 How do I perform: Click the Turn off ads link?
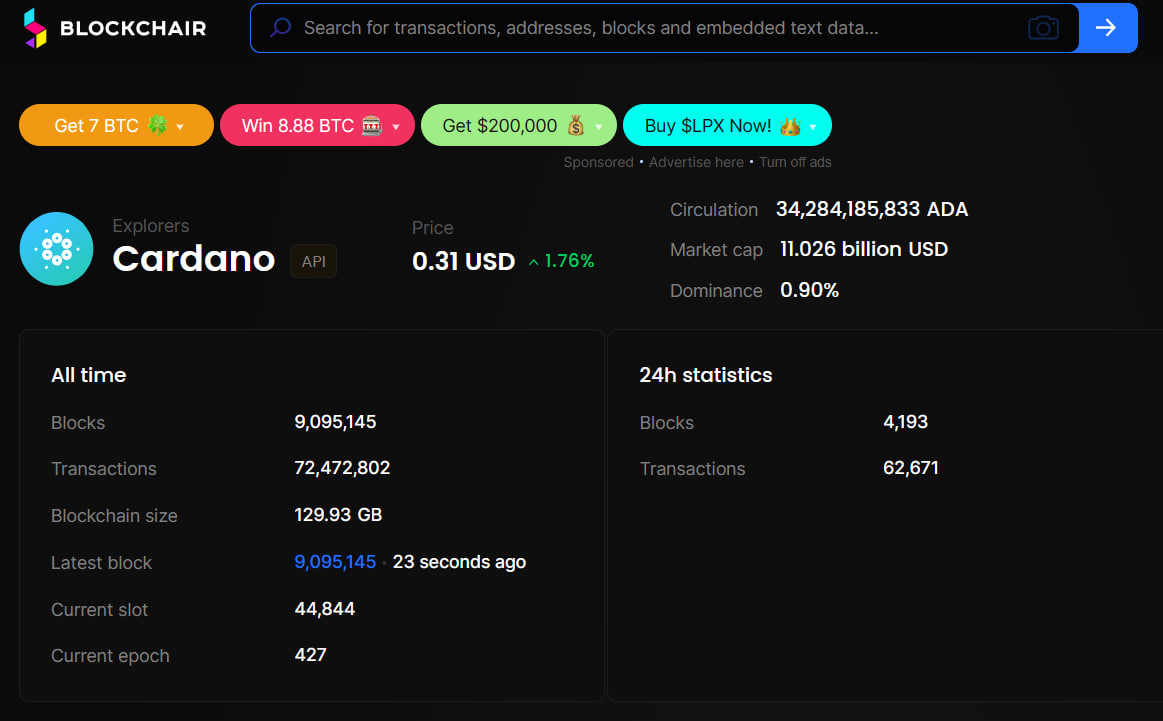pyautogui.click(x=795, y=162)
